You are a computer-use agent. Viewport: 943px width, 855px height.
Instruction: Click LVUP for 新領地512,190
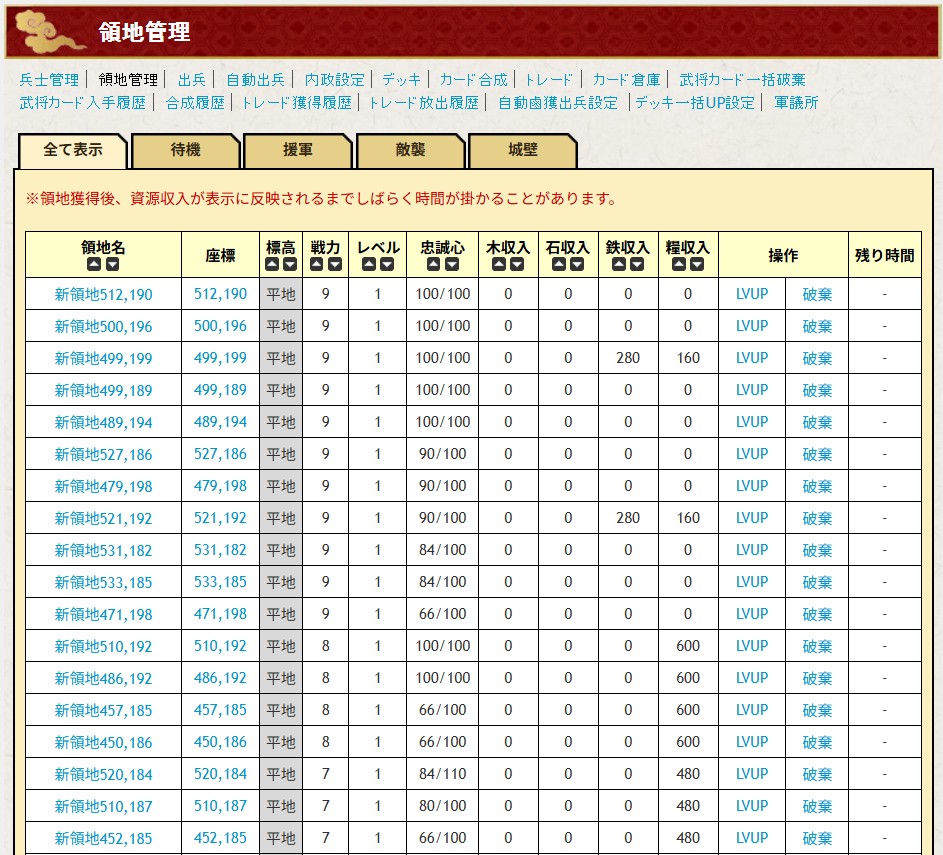tap(752, 294)
